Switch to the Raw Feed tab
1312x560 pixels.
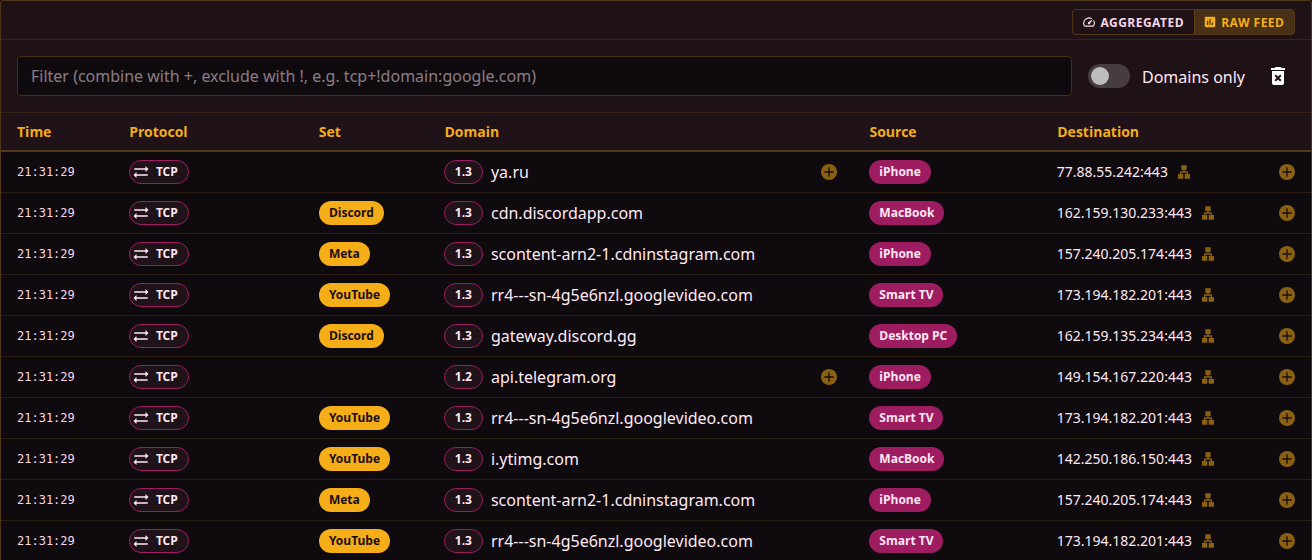pos(1244,22)
